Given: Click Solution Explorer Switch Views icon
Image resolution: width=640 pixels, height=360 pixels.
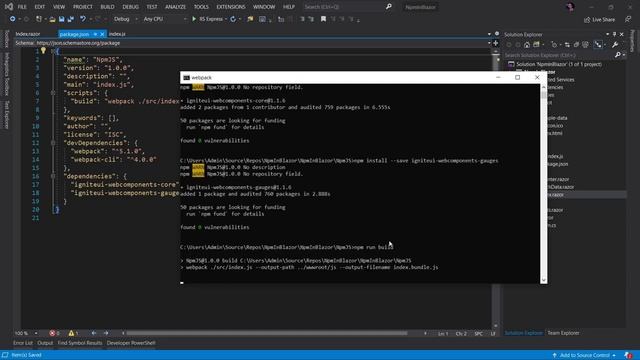Looking at the screenshot, I should pos(536,44).
